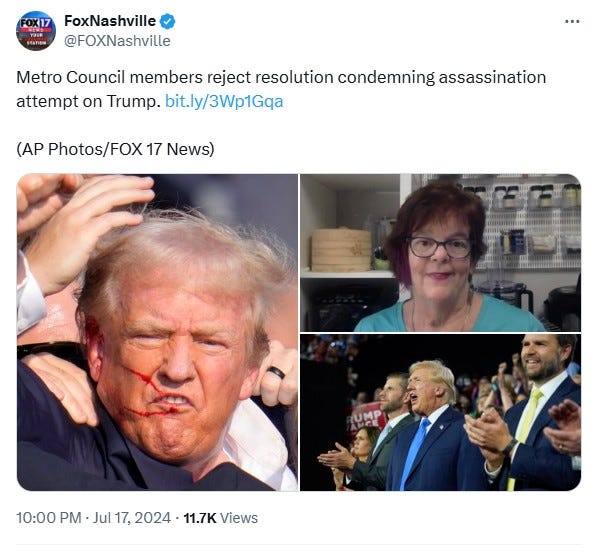
Task: Click the Jul 17, 2024 date text
Action: tap(132, 518)
